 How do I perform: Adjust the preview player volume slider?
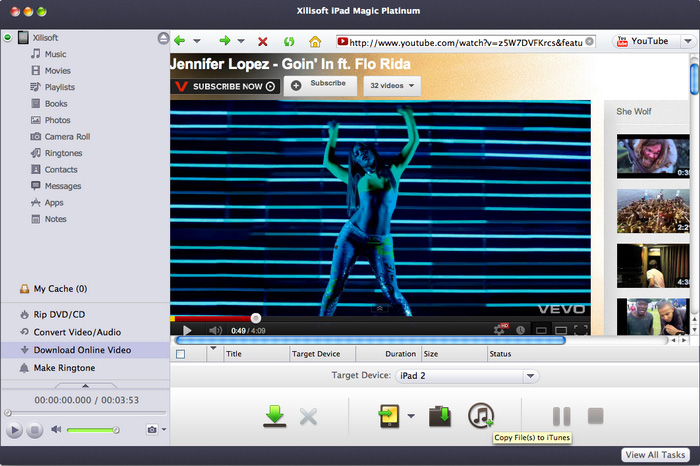point(93,430)
